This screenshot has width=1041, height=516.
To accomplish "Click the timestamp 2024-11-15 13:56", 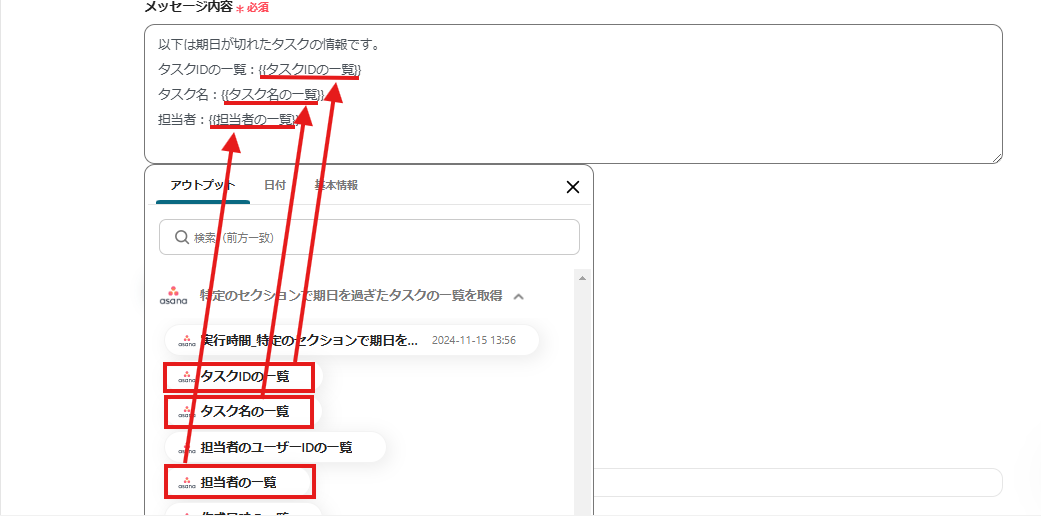I will (x=473, y=341).
